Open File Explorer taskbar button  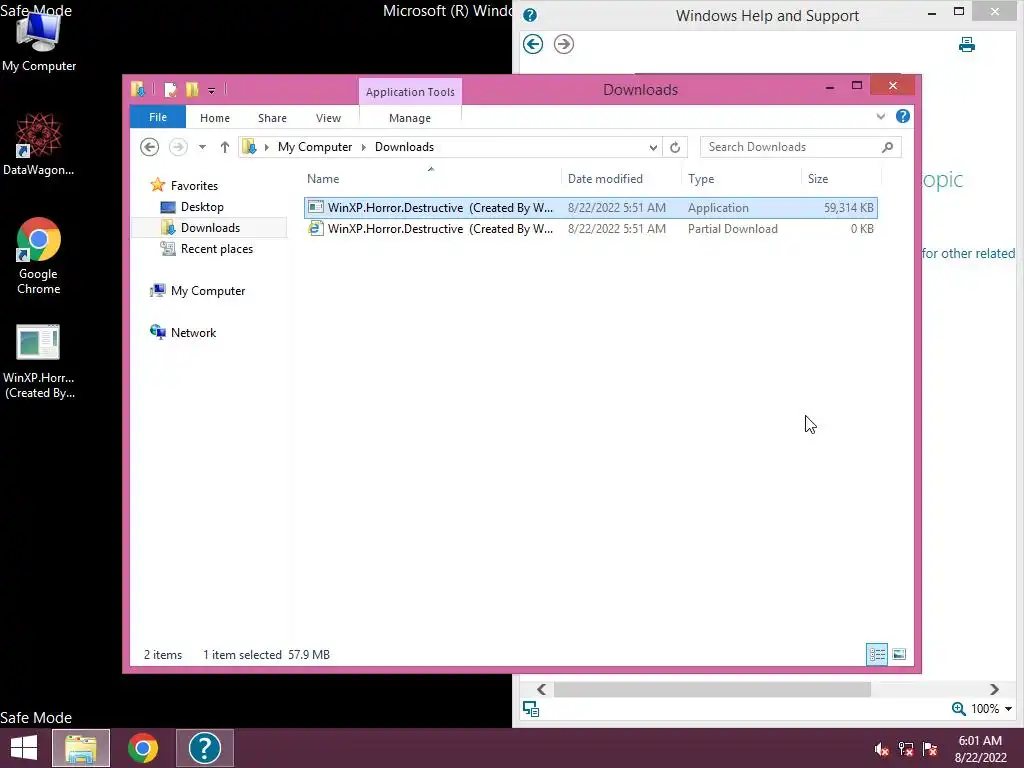[81, 748]
